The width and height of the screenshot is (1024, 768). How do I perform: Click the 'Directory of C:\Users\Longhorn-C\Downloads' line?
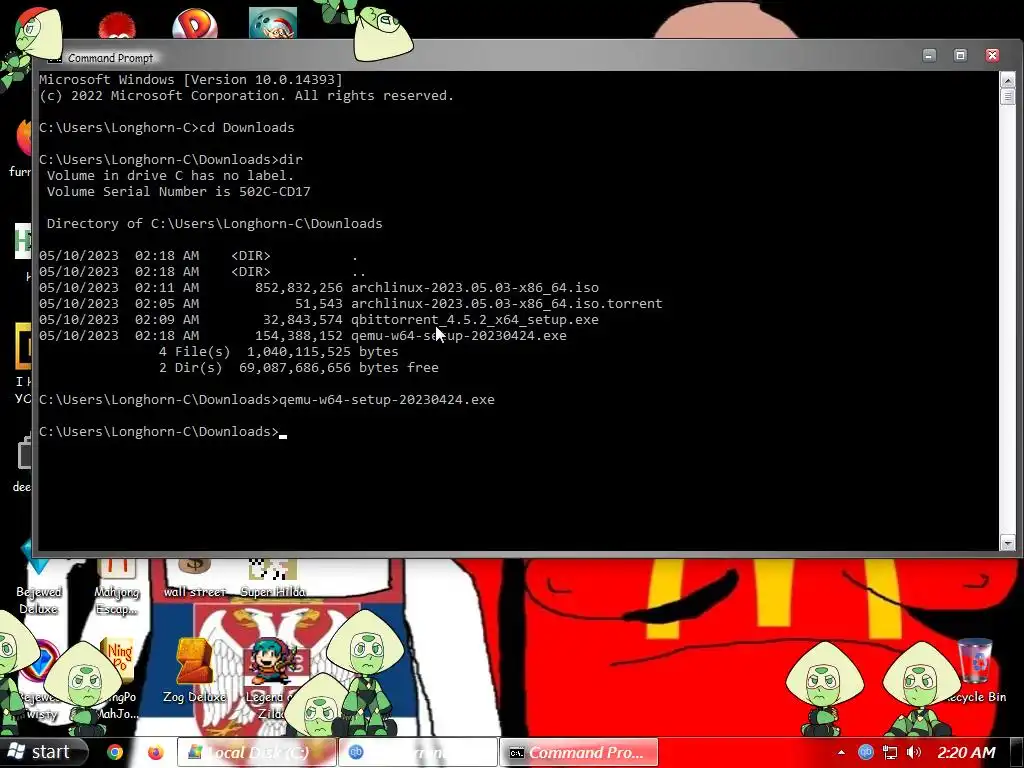214,223
